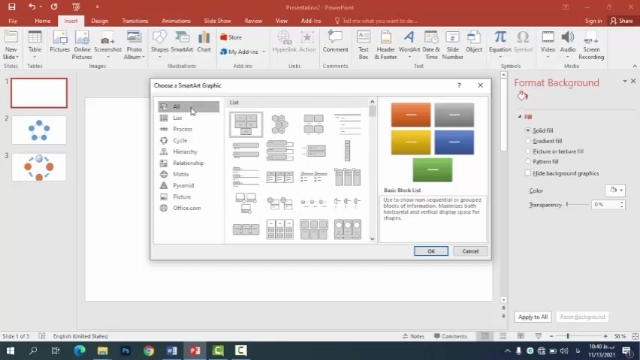Select slide 3 thumbnail in panel
This screenshot has width=640, height=360.
pos(39,167)
